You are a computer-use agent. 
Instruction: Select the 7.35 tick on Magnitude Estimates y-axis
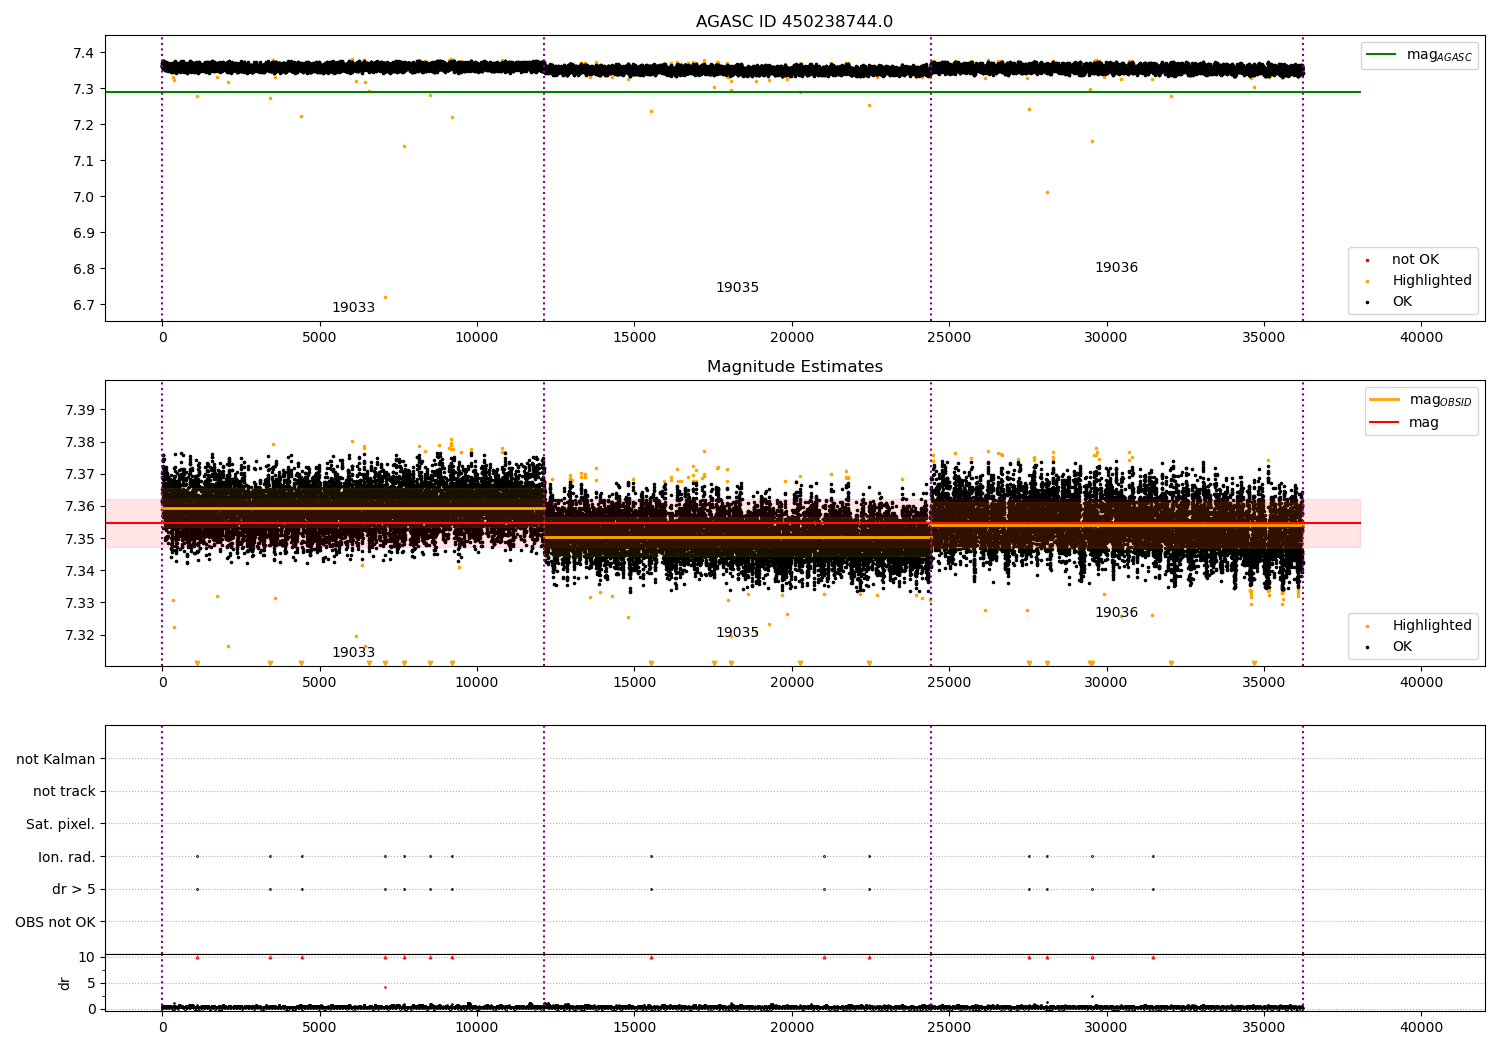click(x=79, y=539)
